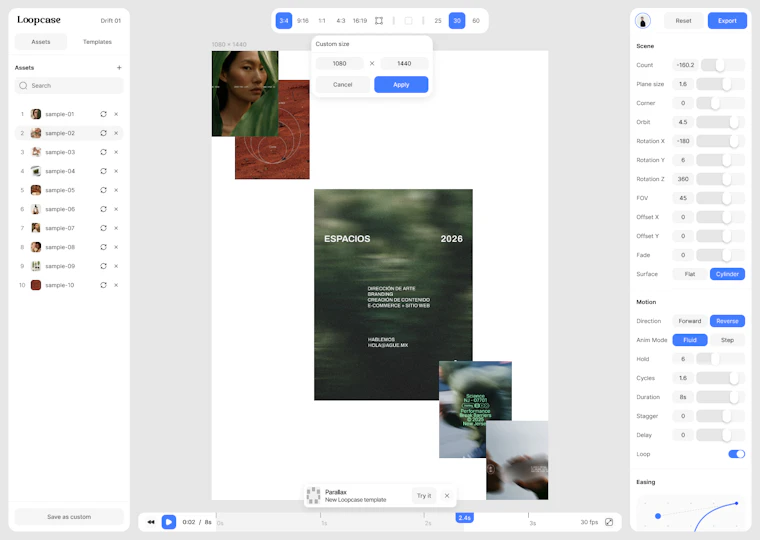Open the Parallax template thumbnail
Viewport: 760px width, 540px height.
314,495
